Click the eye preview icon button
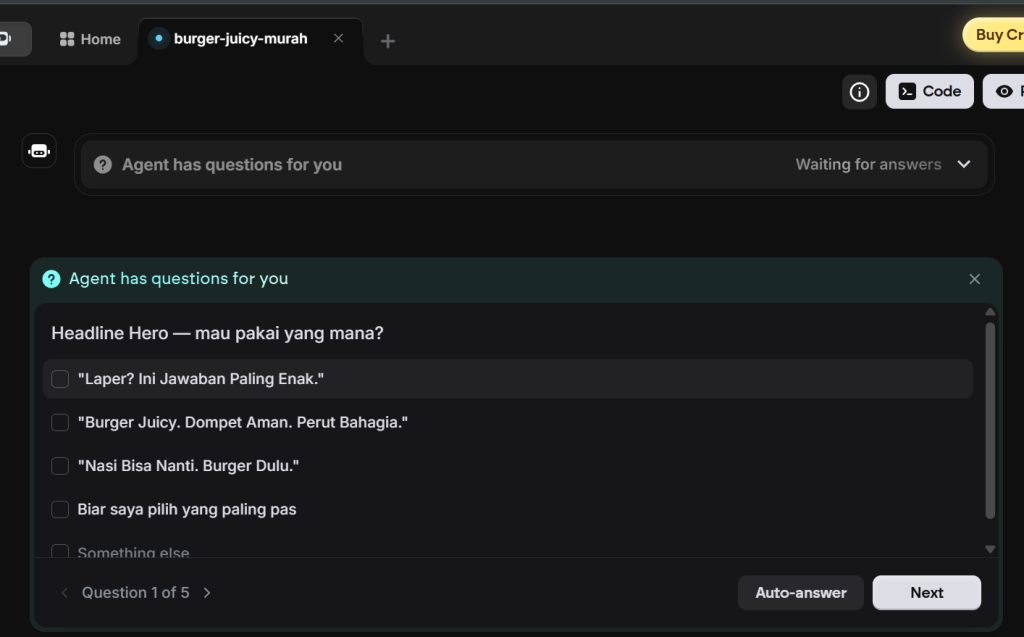Image resolution: width=1024 pixels, height=637 pixels. pos(1004,92)
